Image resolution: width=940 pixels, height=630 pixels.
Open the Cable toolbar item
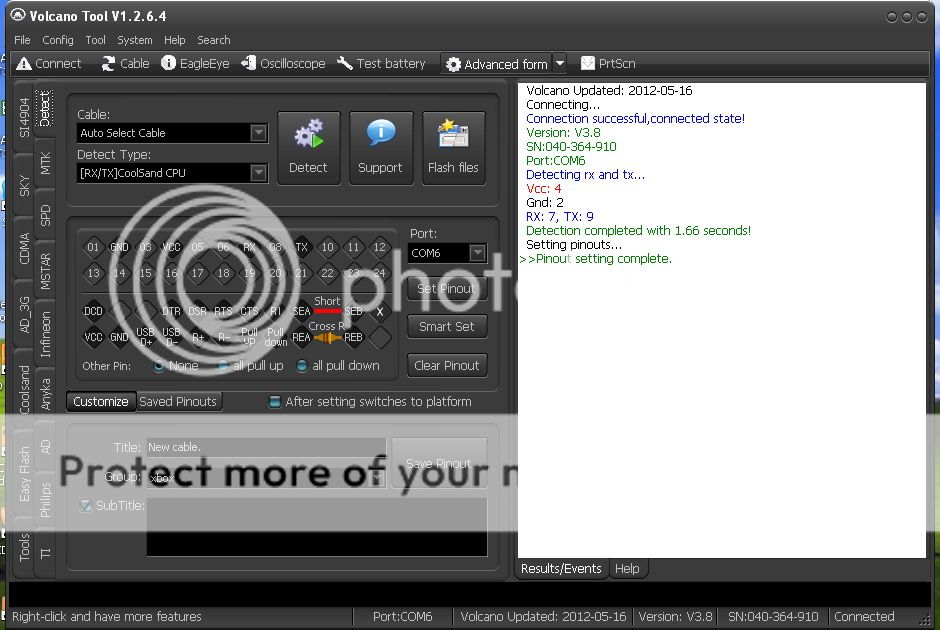[125, 64]
